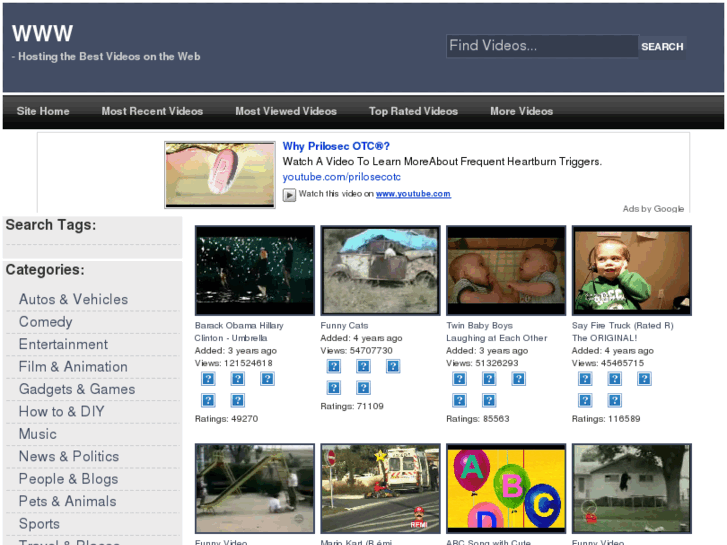Select More Videos in navigation bar
Image resolution: width=727 pixels, height=545 pixels.
[522, 111]
